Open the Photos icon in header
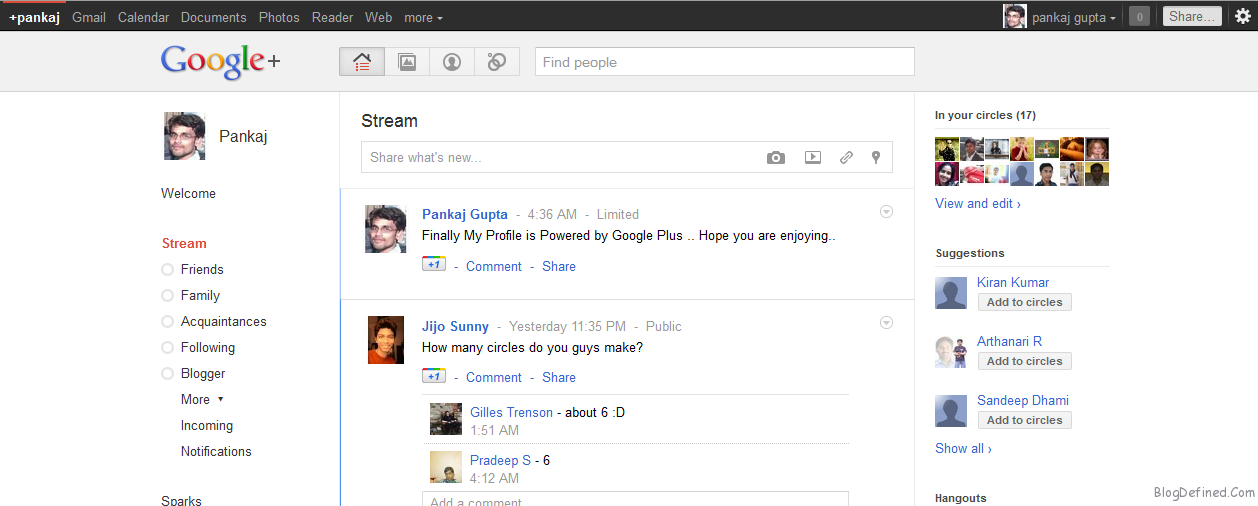The image size is (1258, 506). click(407, 62)
